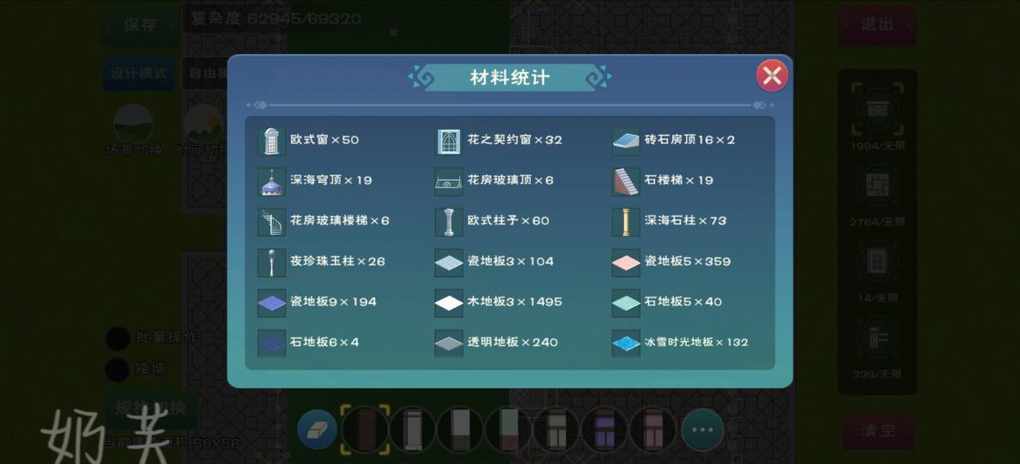Click the 夜珍珠玉柱 pillar icon
Image resolution: width=1020 pixels, height=464 pixels.
(x=271, y=262)
